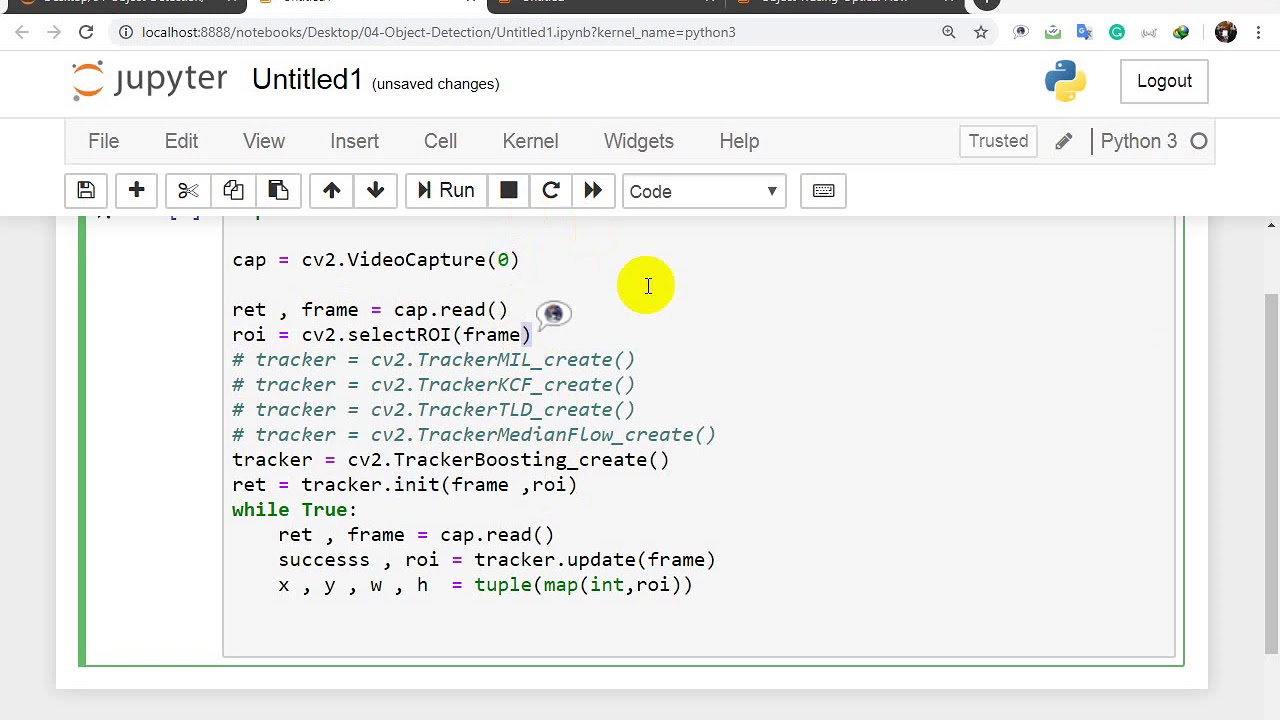Restart kernel and run all fast-forward icon

pos(593,191)
